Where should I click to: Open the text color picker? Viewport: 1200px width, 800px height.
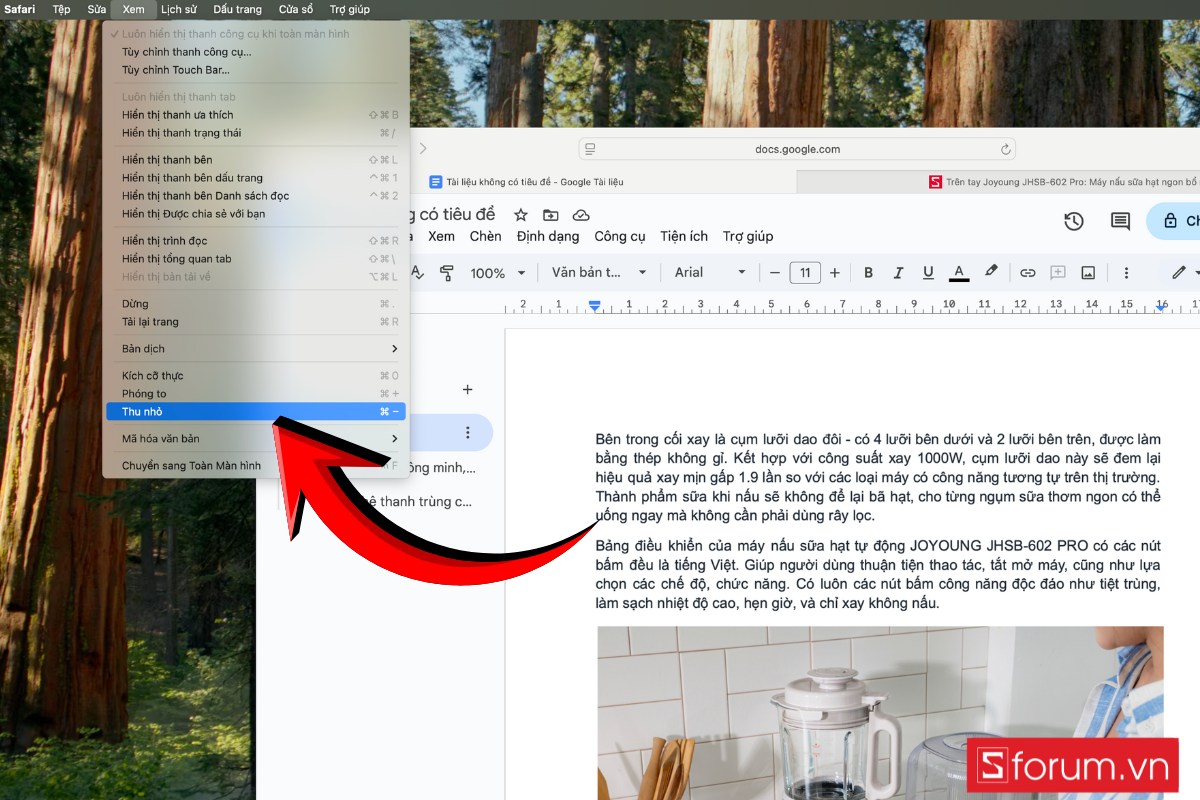[959, 272]
